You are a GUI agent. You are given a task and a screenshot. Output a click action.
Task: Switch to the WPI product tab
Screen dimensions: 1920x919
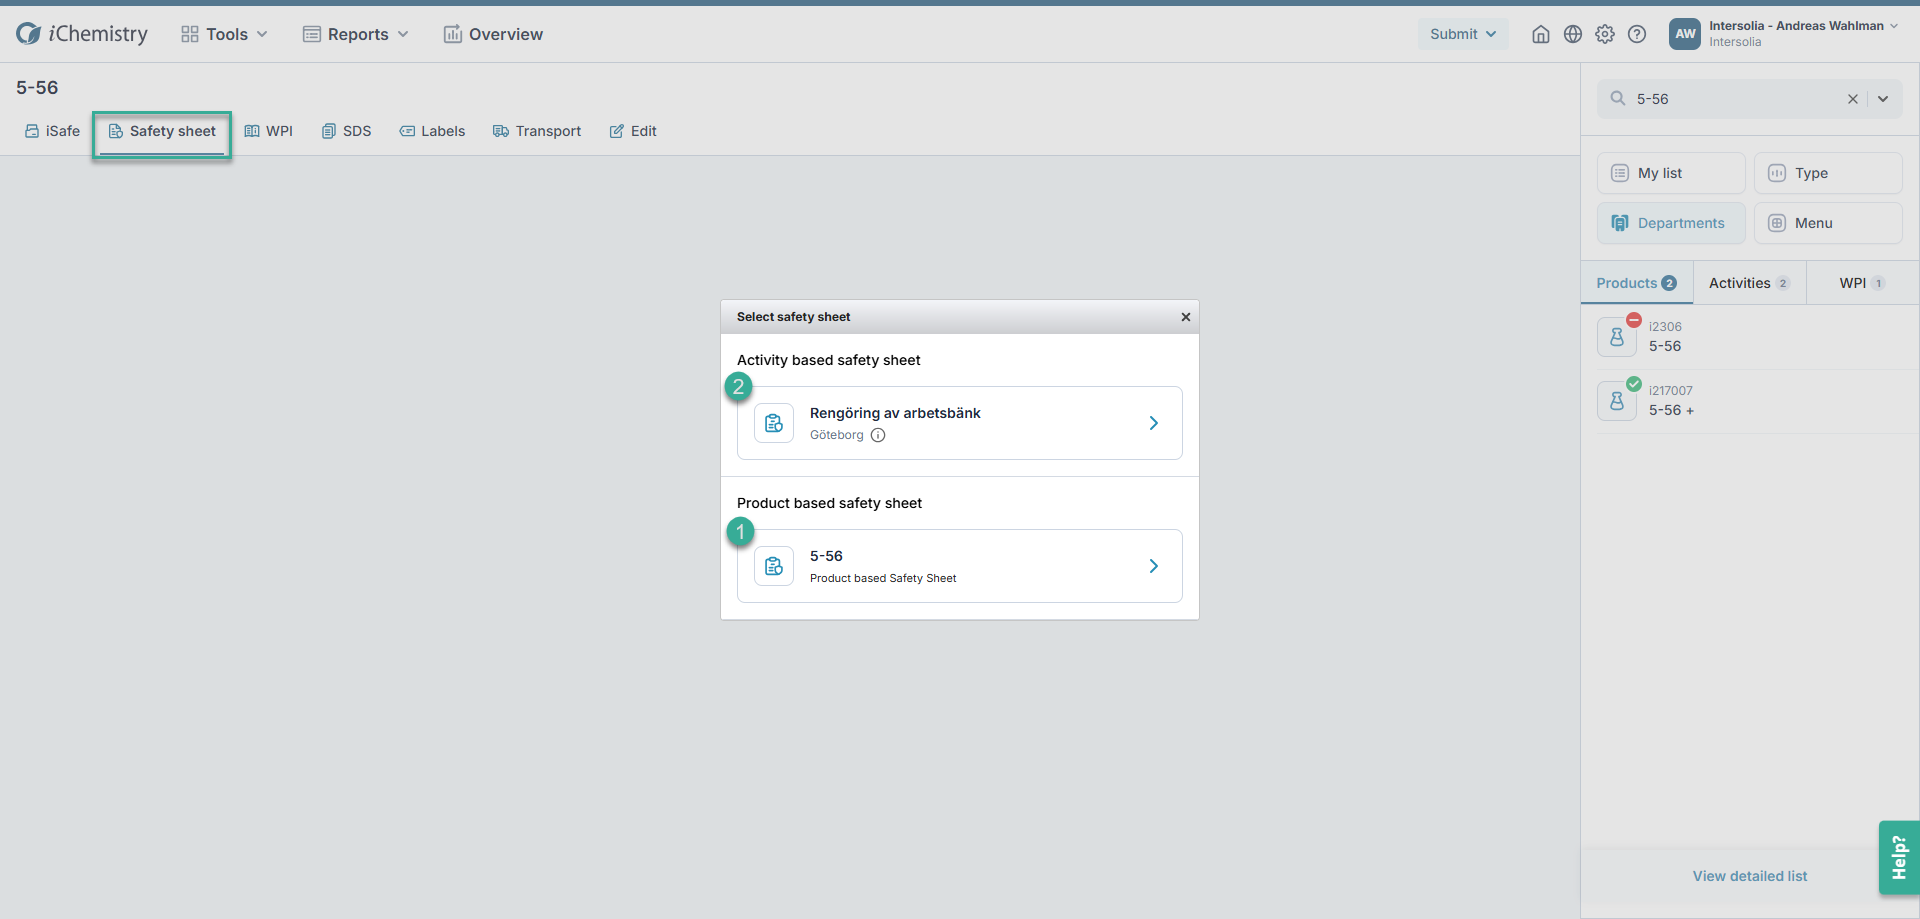pos(269,131)
